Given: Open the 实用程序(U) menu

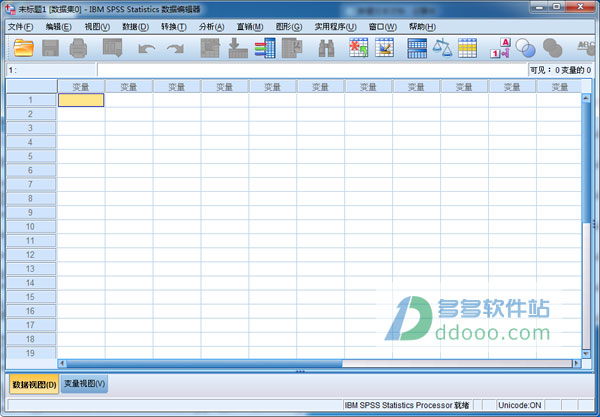Looking at the screenshot, I should [336, 27].
